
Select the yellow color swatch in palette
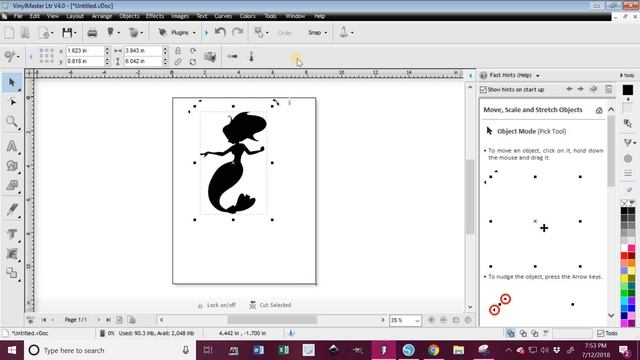point(624,278)
